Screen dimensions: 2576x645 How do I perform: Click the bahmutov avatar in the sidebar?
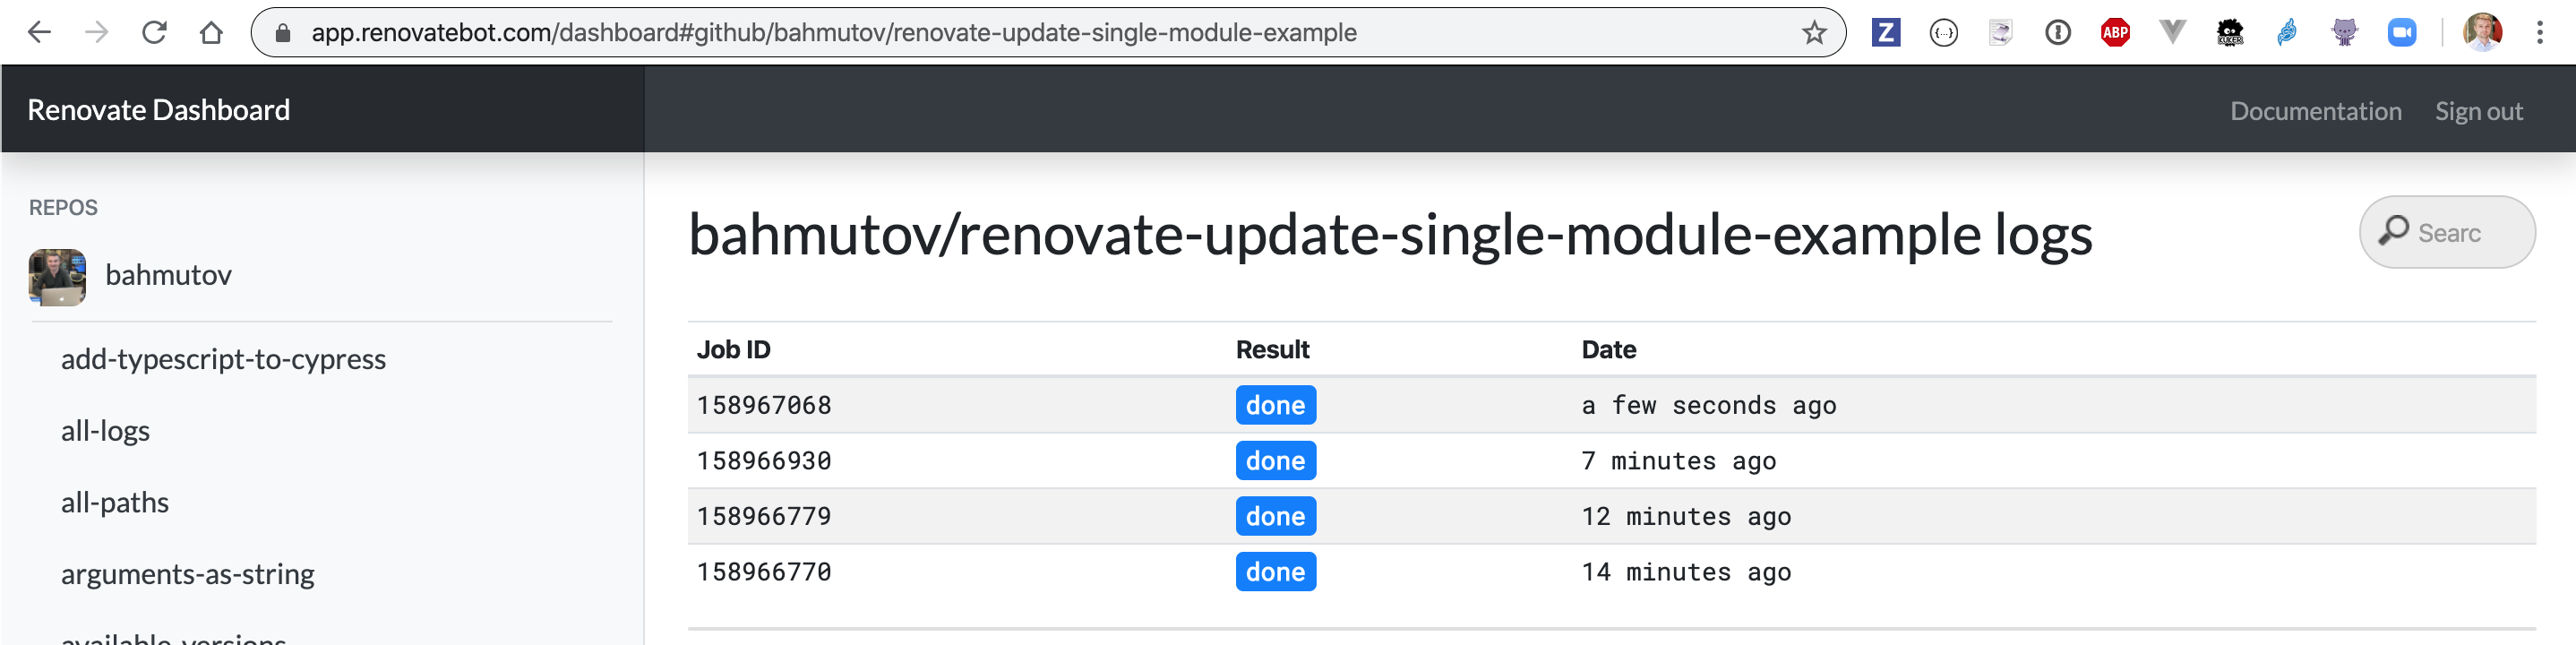[x=57, y=277]
